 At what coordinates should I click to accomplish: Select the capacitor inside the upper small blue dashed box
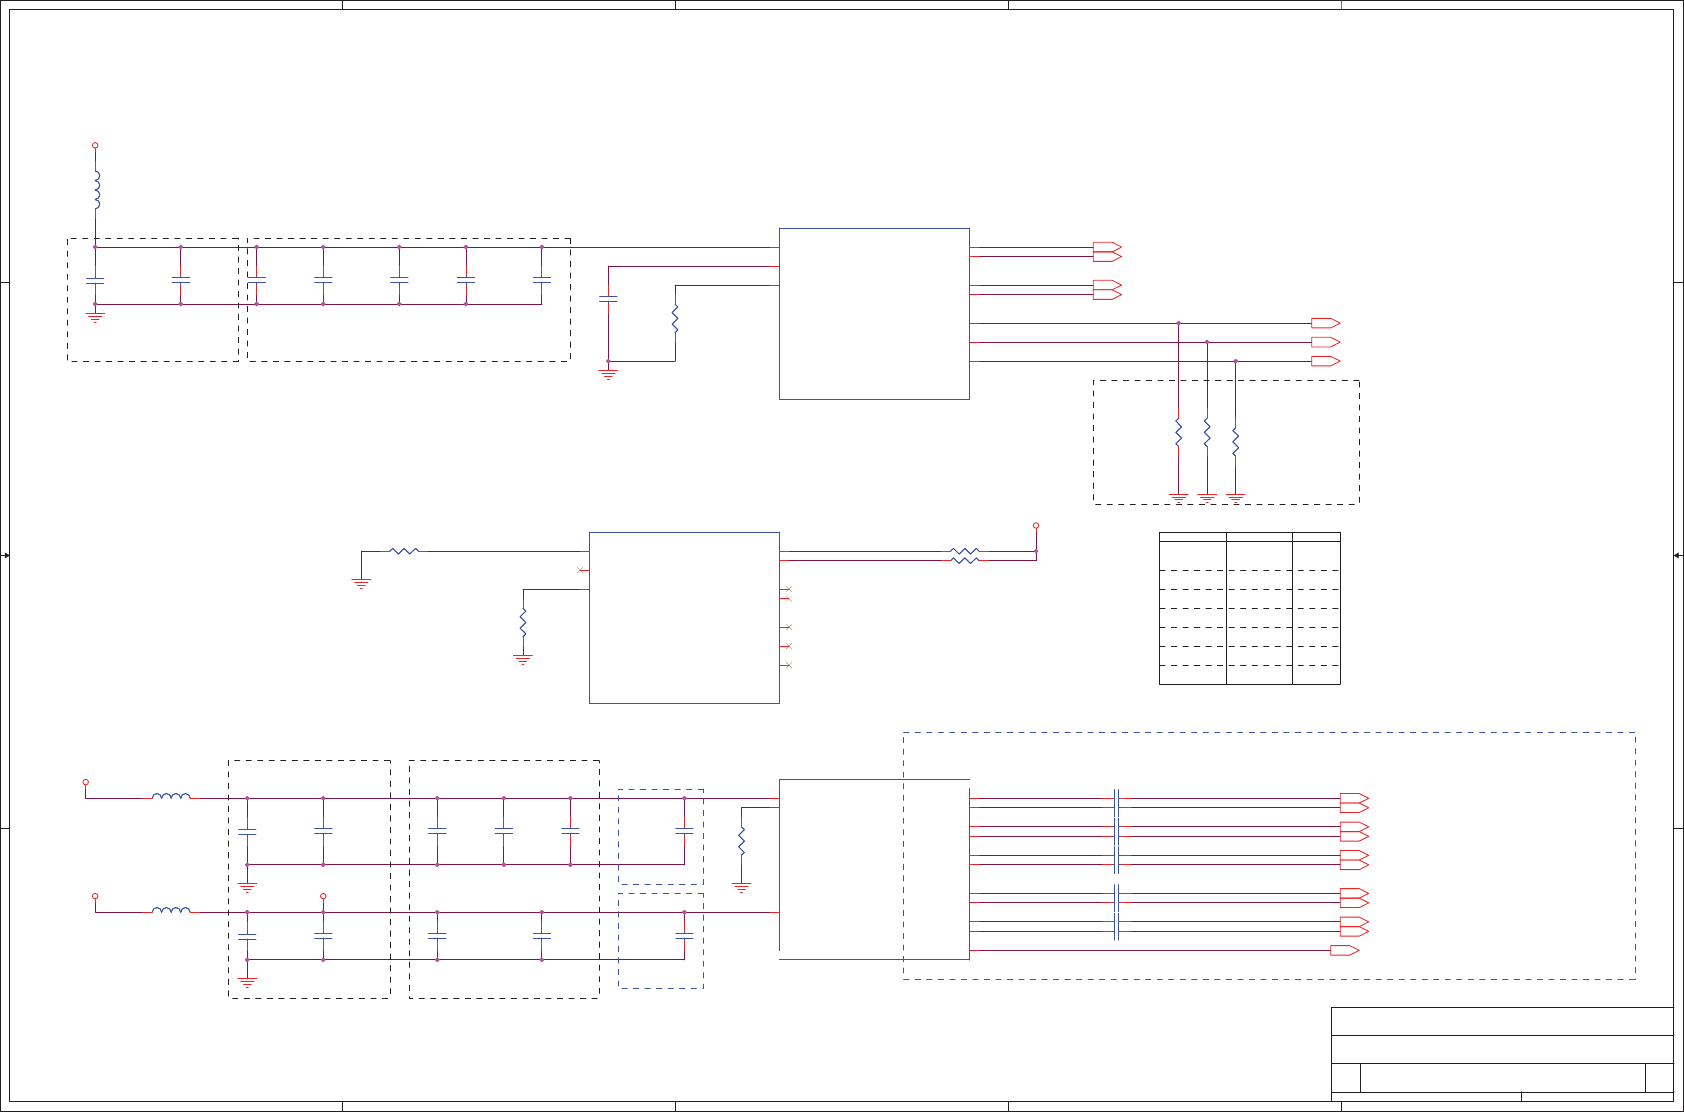point(684,830)
